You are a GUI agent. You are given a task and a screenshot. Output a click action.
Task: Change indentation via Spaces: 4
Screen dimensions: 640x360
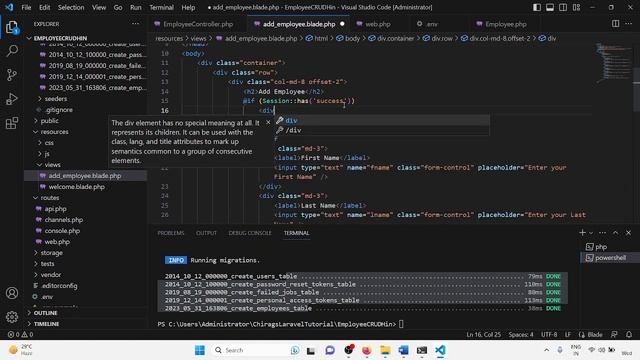click(521, 334)
